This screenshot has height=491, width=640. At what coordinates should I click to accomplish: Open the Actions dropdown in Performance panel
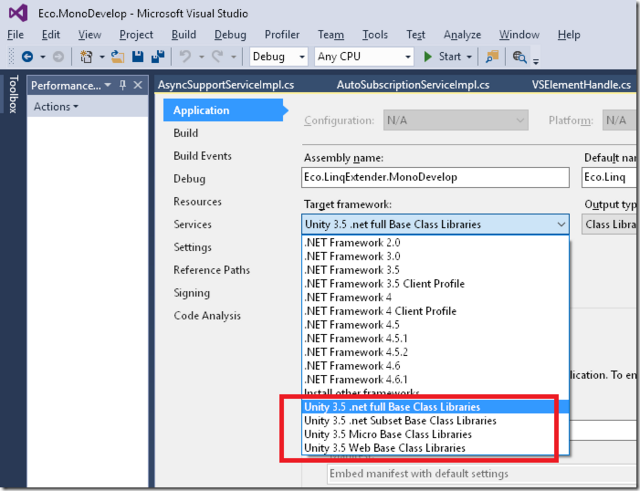[x=56, y=107]
